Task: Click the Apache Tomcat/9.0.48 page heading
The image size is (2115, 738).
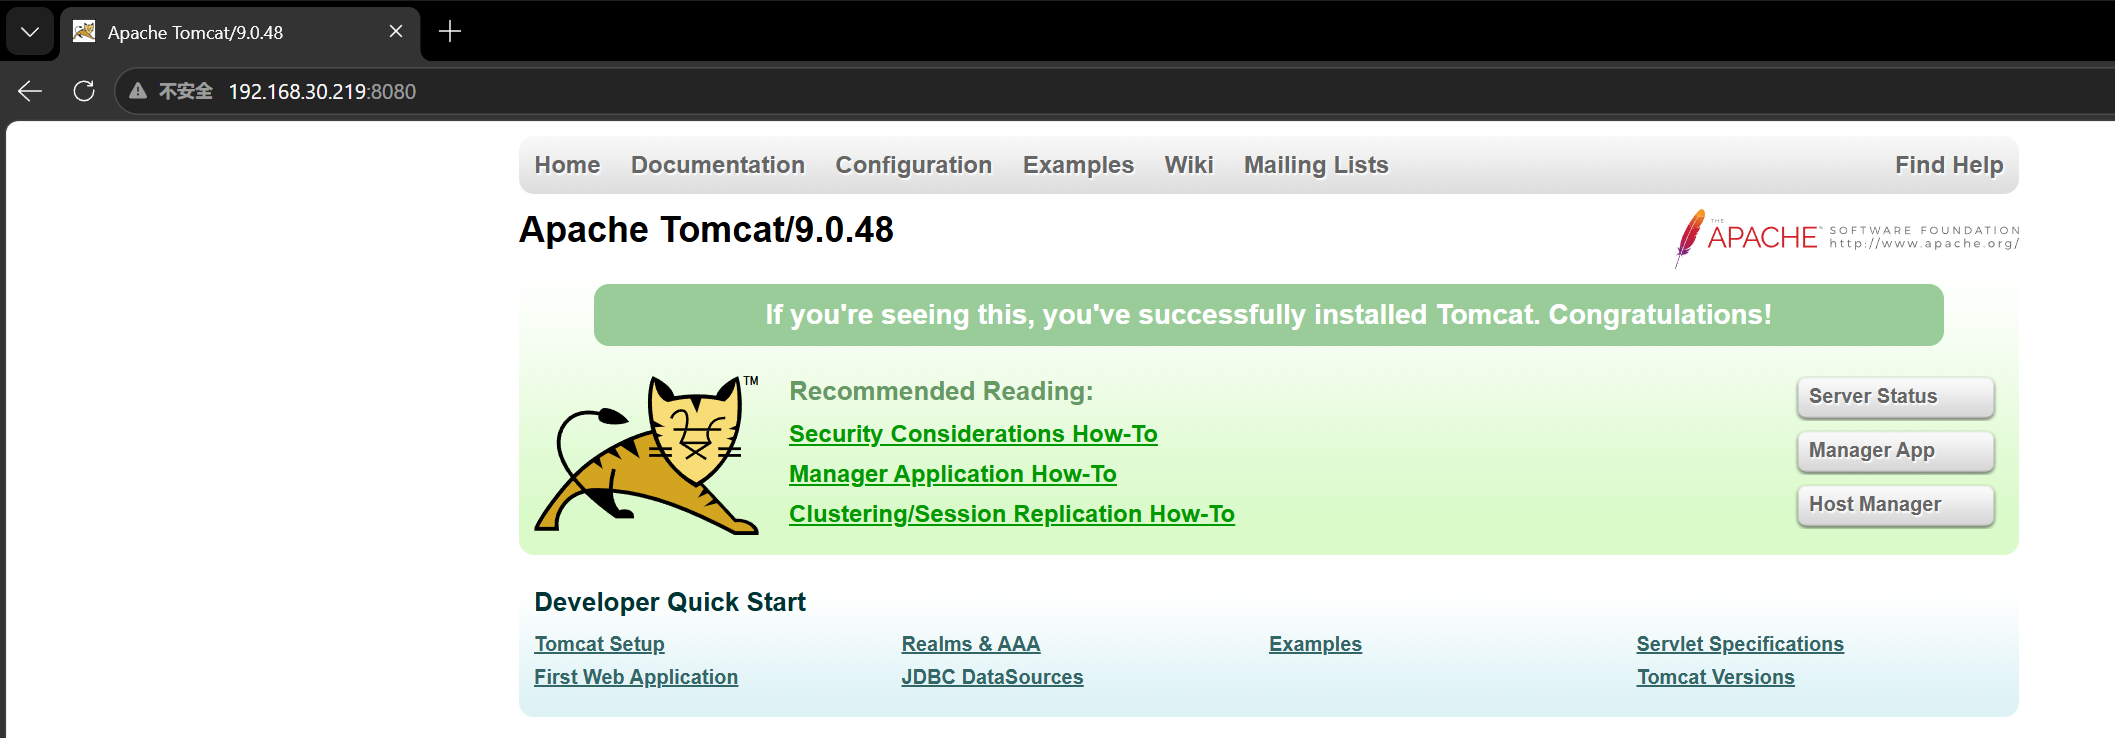Action: pyautogui.click(x=706, y=230)
